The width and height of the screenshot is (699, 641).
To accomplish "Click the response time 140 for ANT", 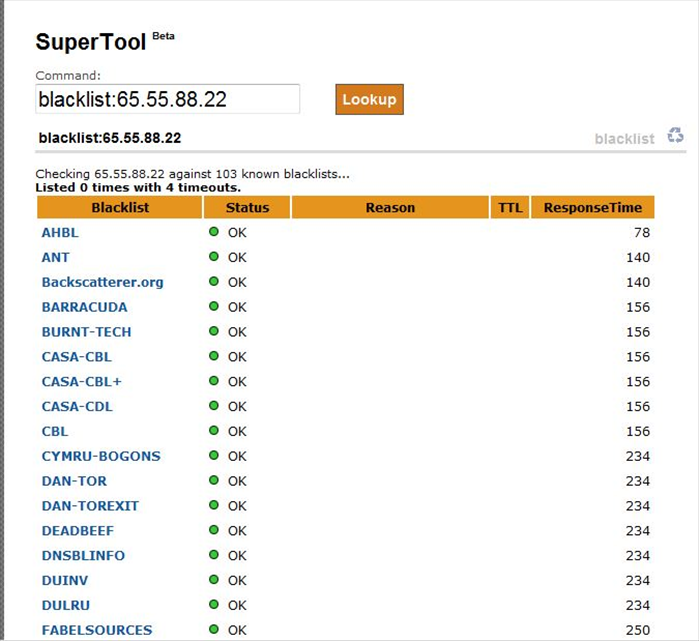I will click(638, 258).
